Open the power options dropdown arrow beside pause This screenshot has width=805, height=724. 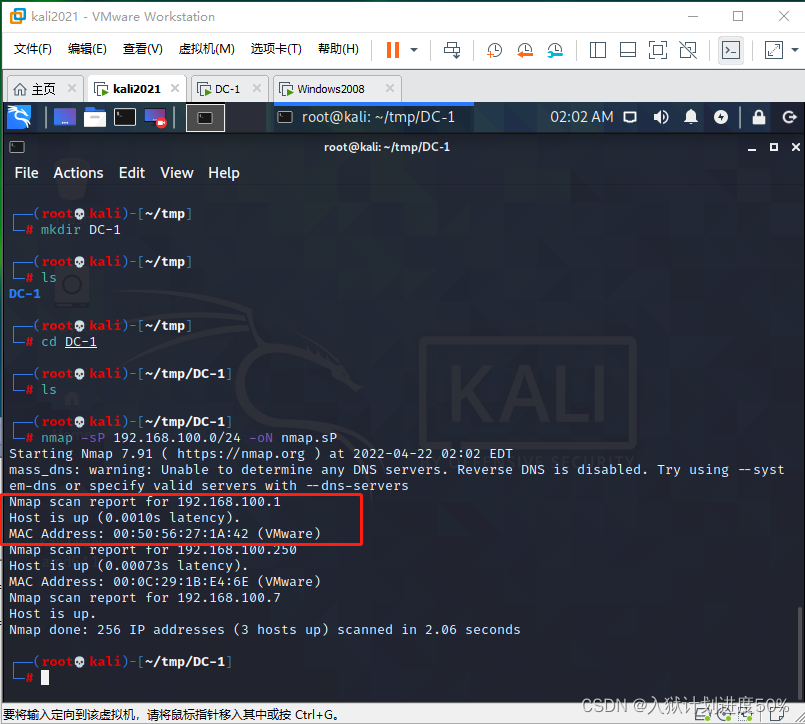pos(414,50)
